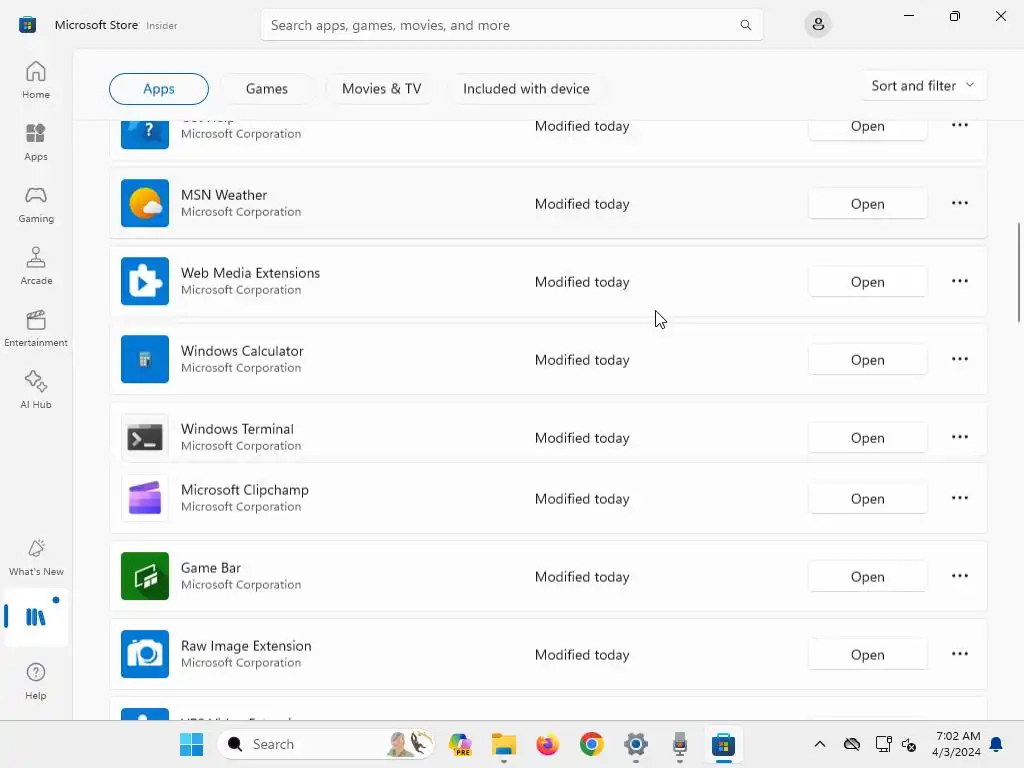Select the Games filter tab
Screen dimensions: 1024x768
[266, 89]
